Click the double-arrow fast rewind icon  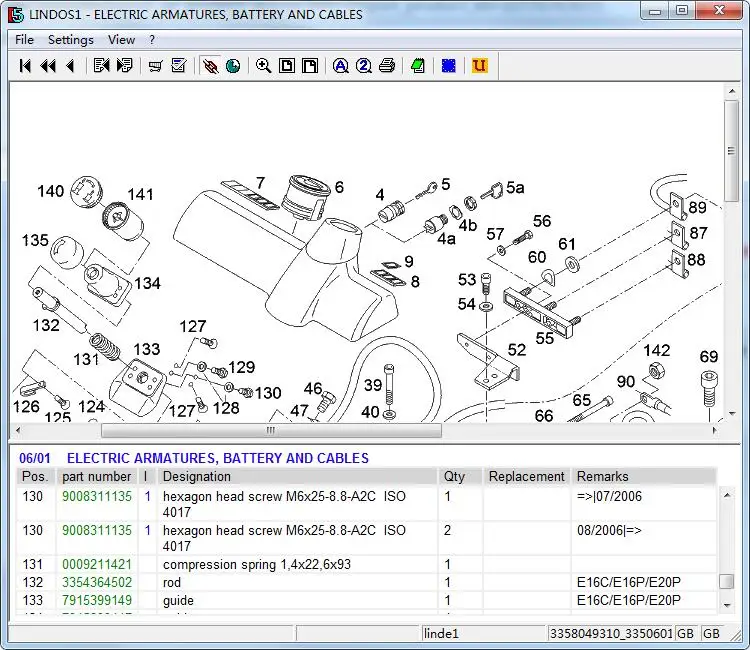47,66
